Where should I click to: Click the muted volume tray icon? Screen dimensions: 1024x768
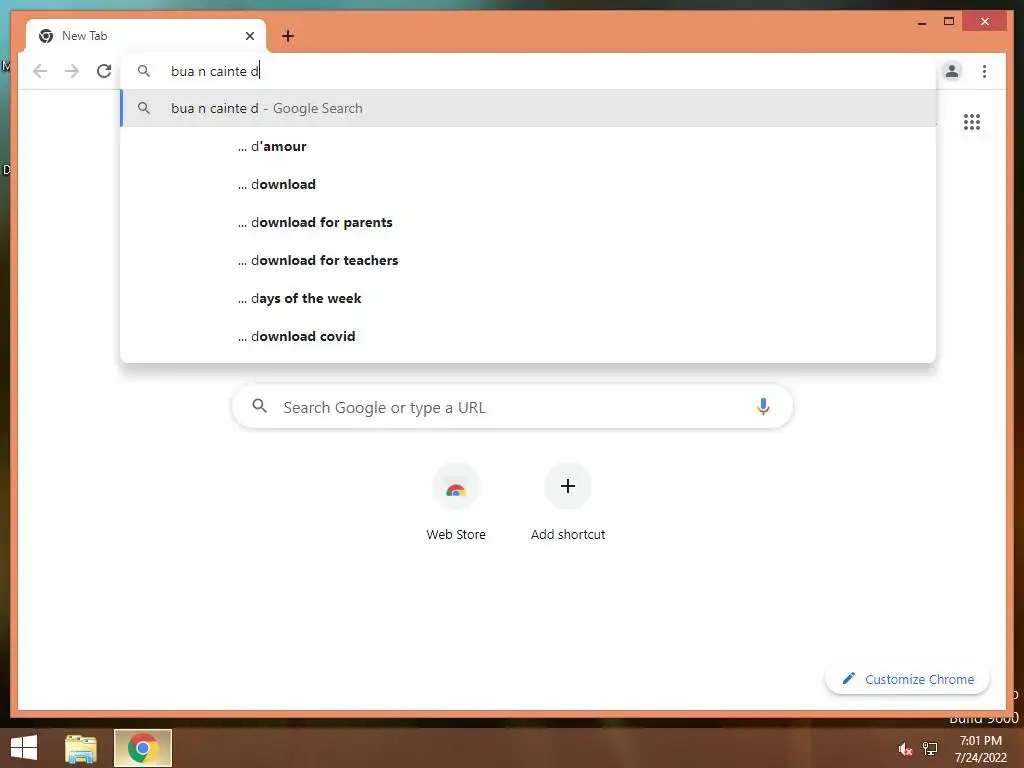[905, 749]
